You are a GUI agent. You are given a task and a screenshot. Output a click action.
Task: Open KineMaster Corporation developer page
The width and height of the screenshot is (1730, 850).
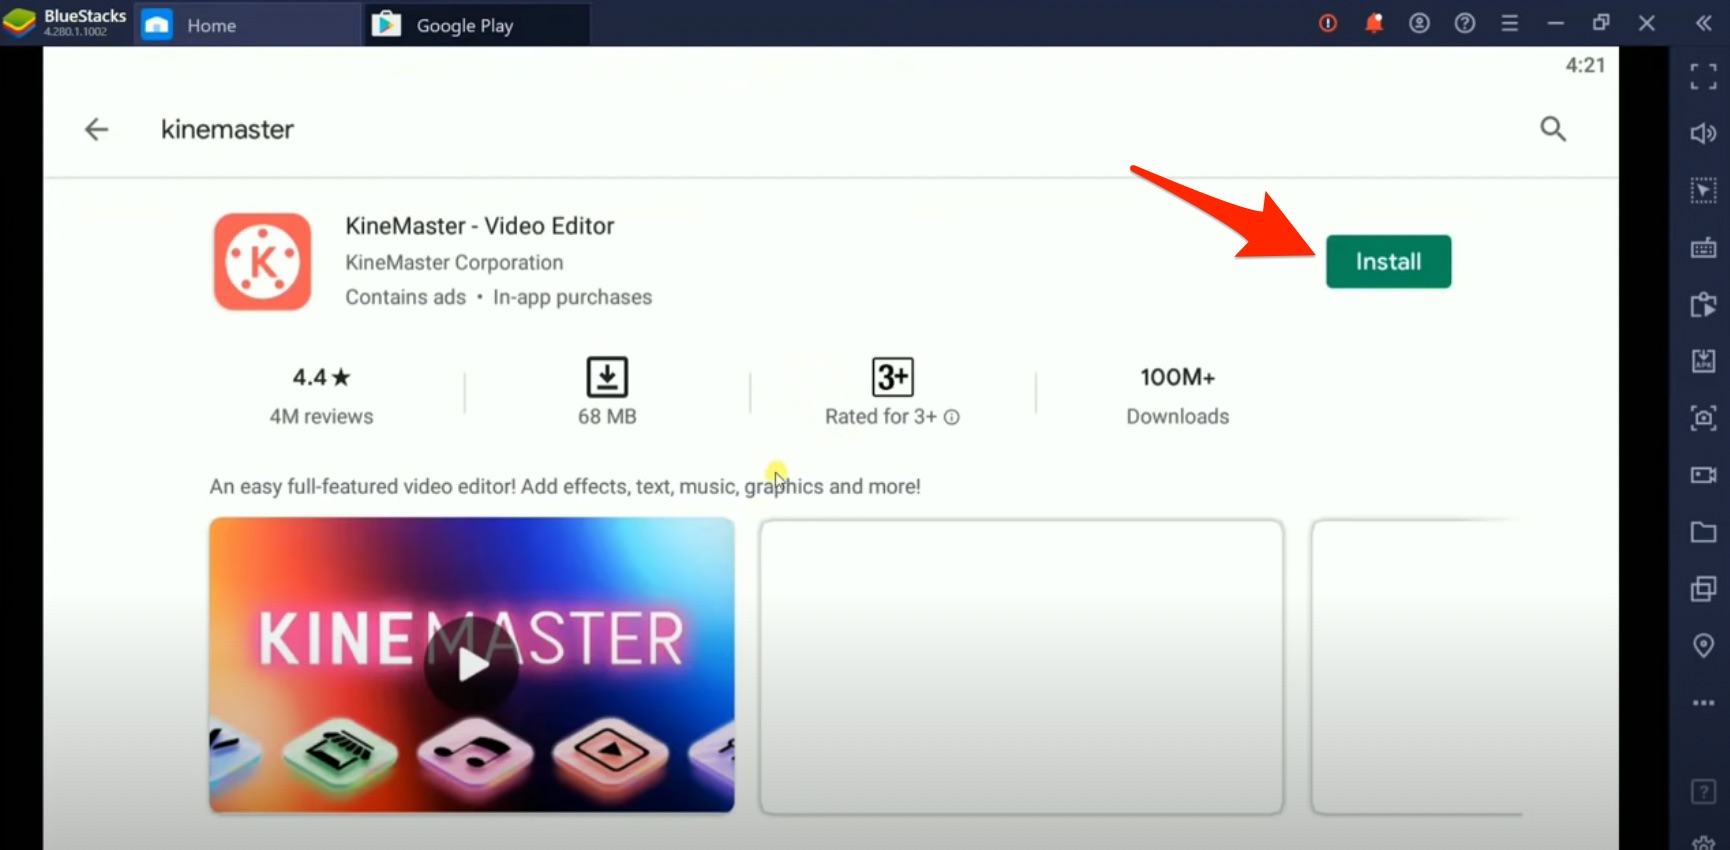tap(454, 262)
